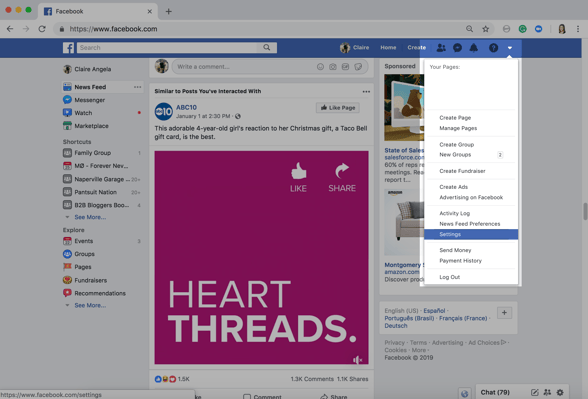
Task: Open Quick Help question mark icon
Action: tap(494, 48)
